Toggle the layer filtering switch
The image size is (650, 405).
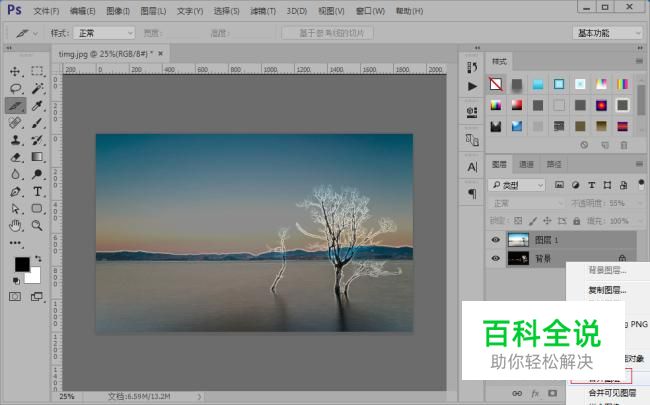tap(641, 184)
